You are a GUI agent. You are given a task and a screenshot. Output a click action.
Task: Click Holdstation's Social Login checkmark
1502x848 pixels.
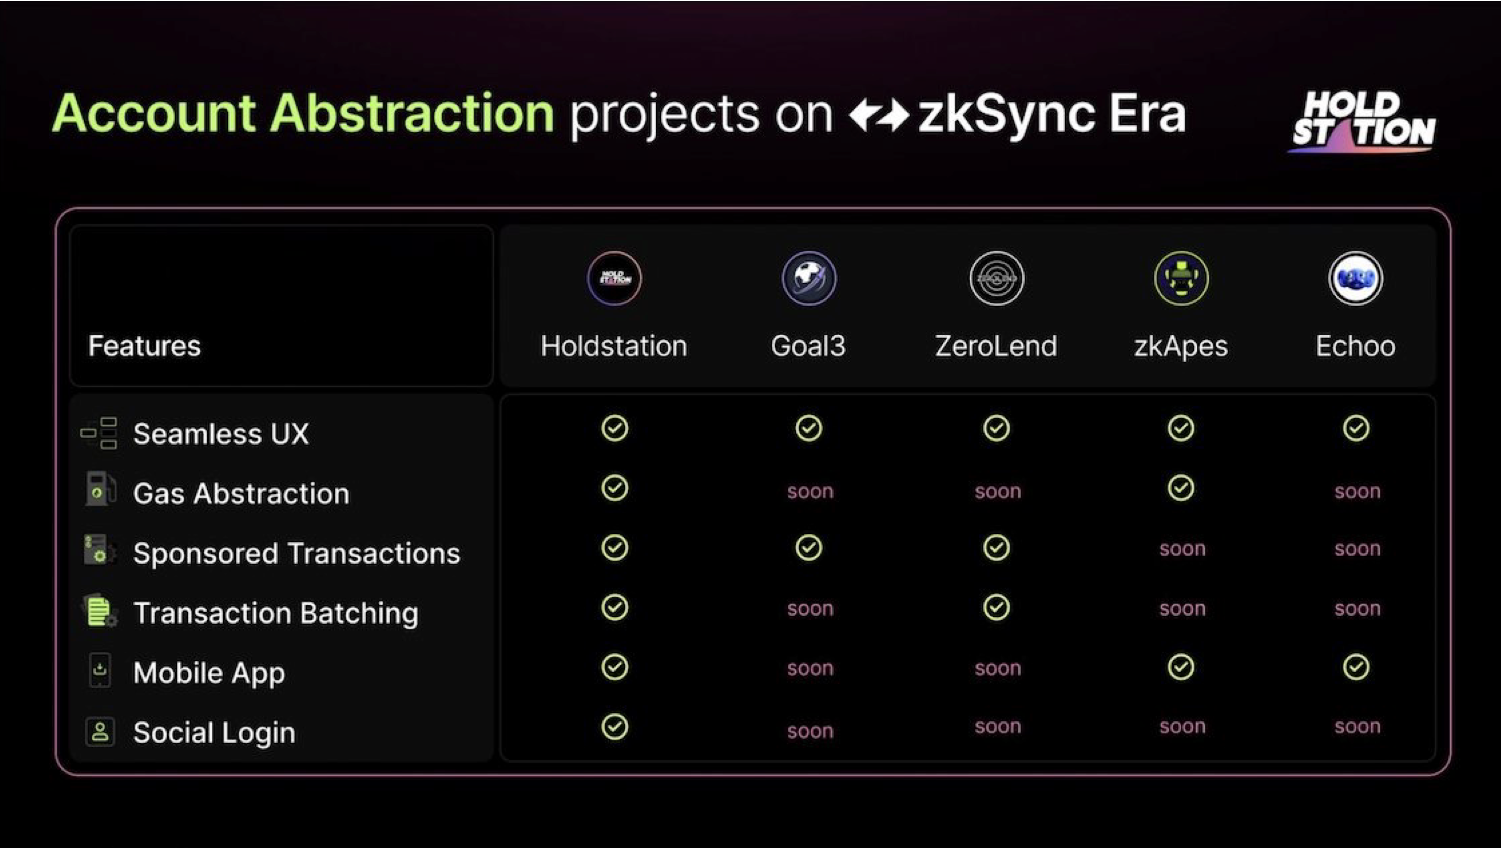(615, 727)
